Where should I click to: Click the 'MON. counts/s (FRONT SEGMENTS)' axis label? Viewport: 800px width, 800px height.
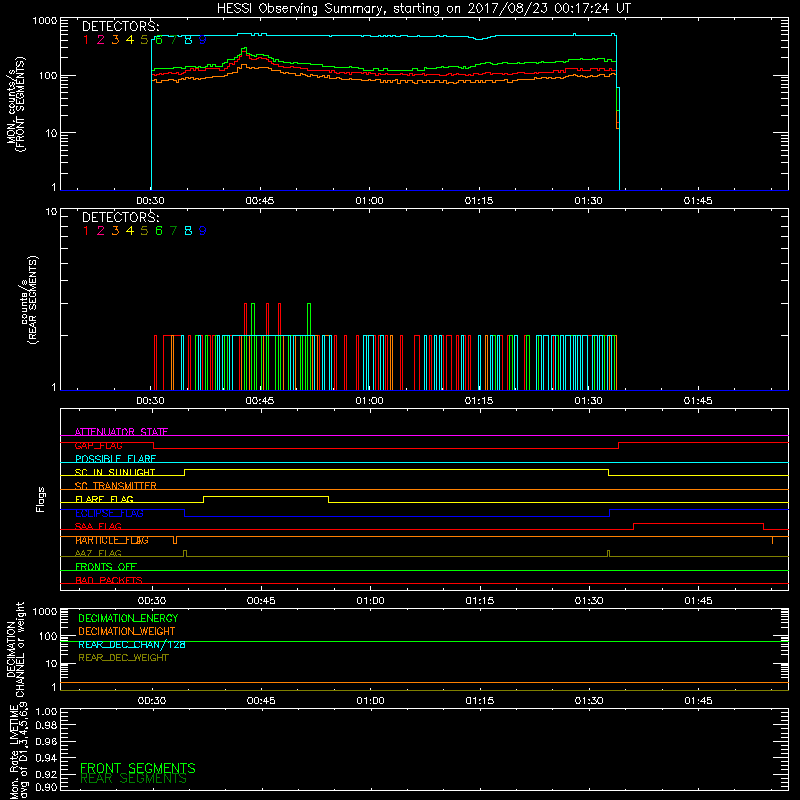coord(16,104)
